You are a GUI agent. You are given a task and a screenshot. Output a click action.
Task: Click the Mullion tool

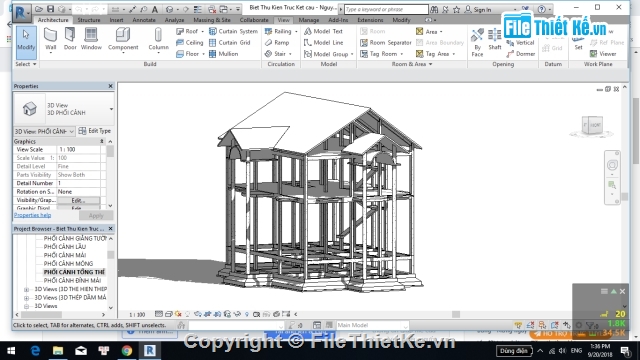(223, 54)
